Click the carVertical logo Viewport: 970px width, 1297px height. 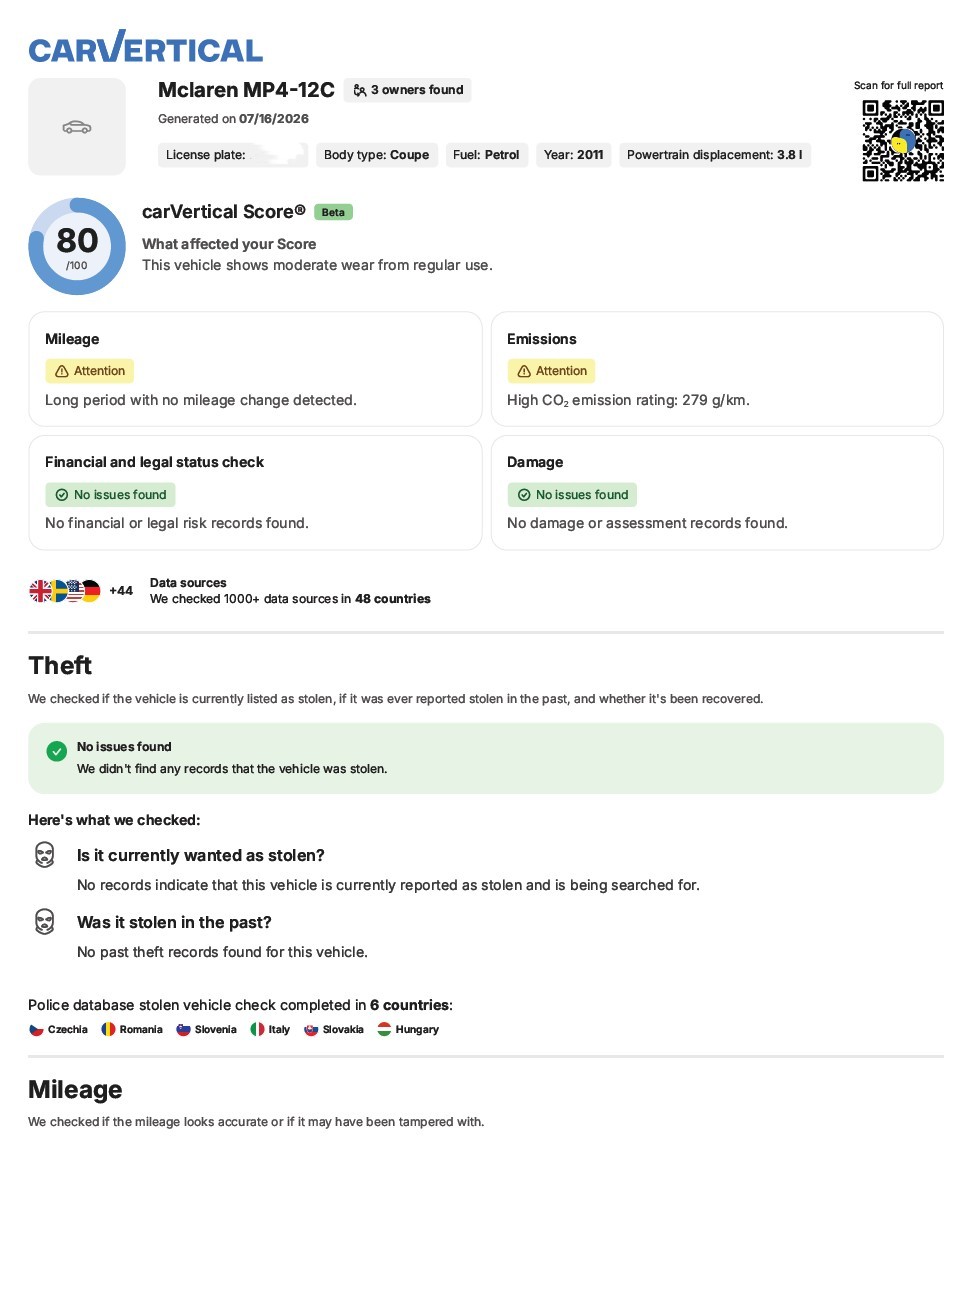145,47
